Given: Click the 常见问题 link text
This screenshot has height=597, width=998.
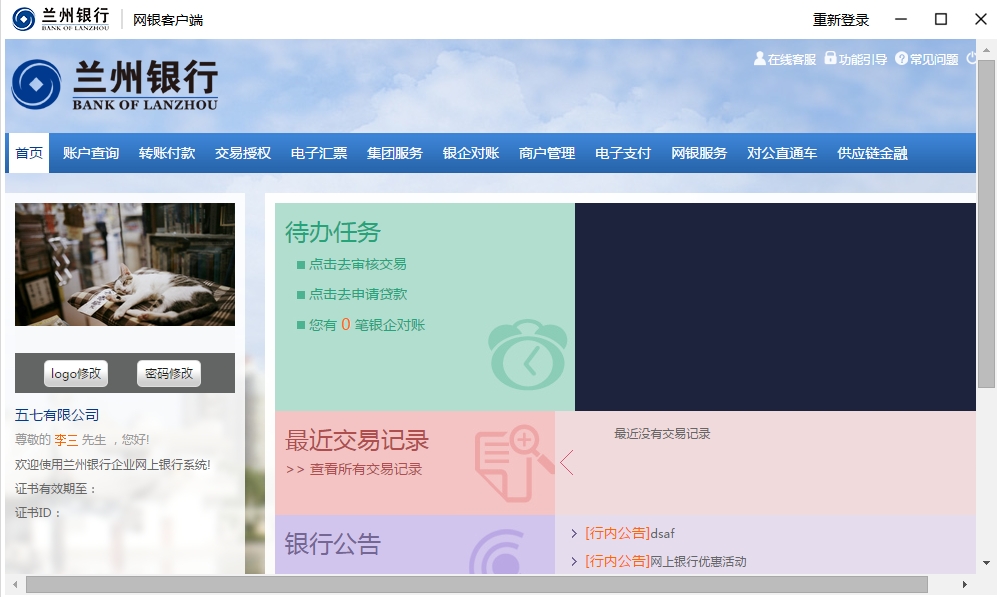Looking at the screenshot, I should pyautogui.click(x=934, y=59).
